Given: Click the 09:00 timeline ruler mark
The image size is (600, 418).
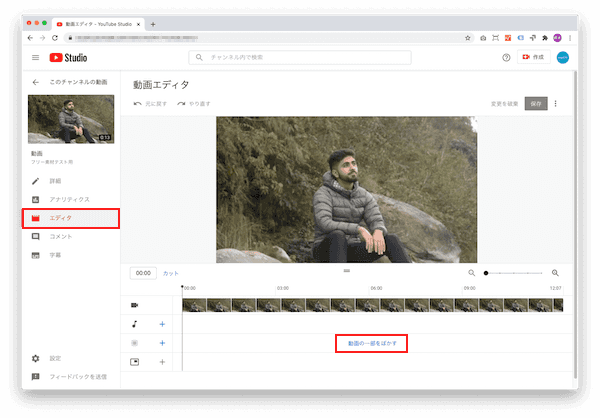Looking at the screenshot, I should point(470,288).
